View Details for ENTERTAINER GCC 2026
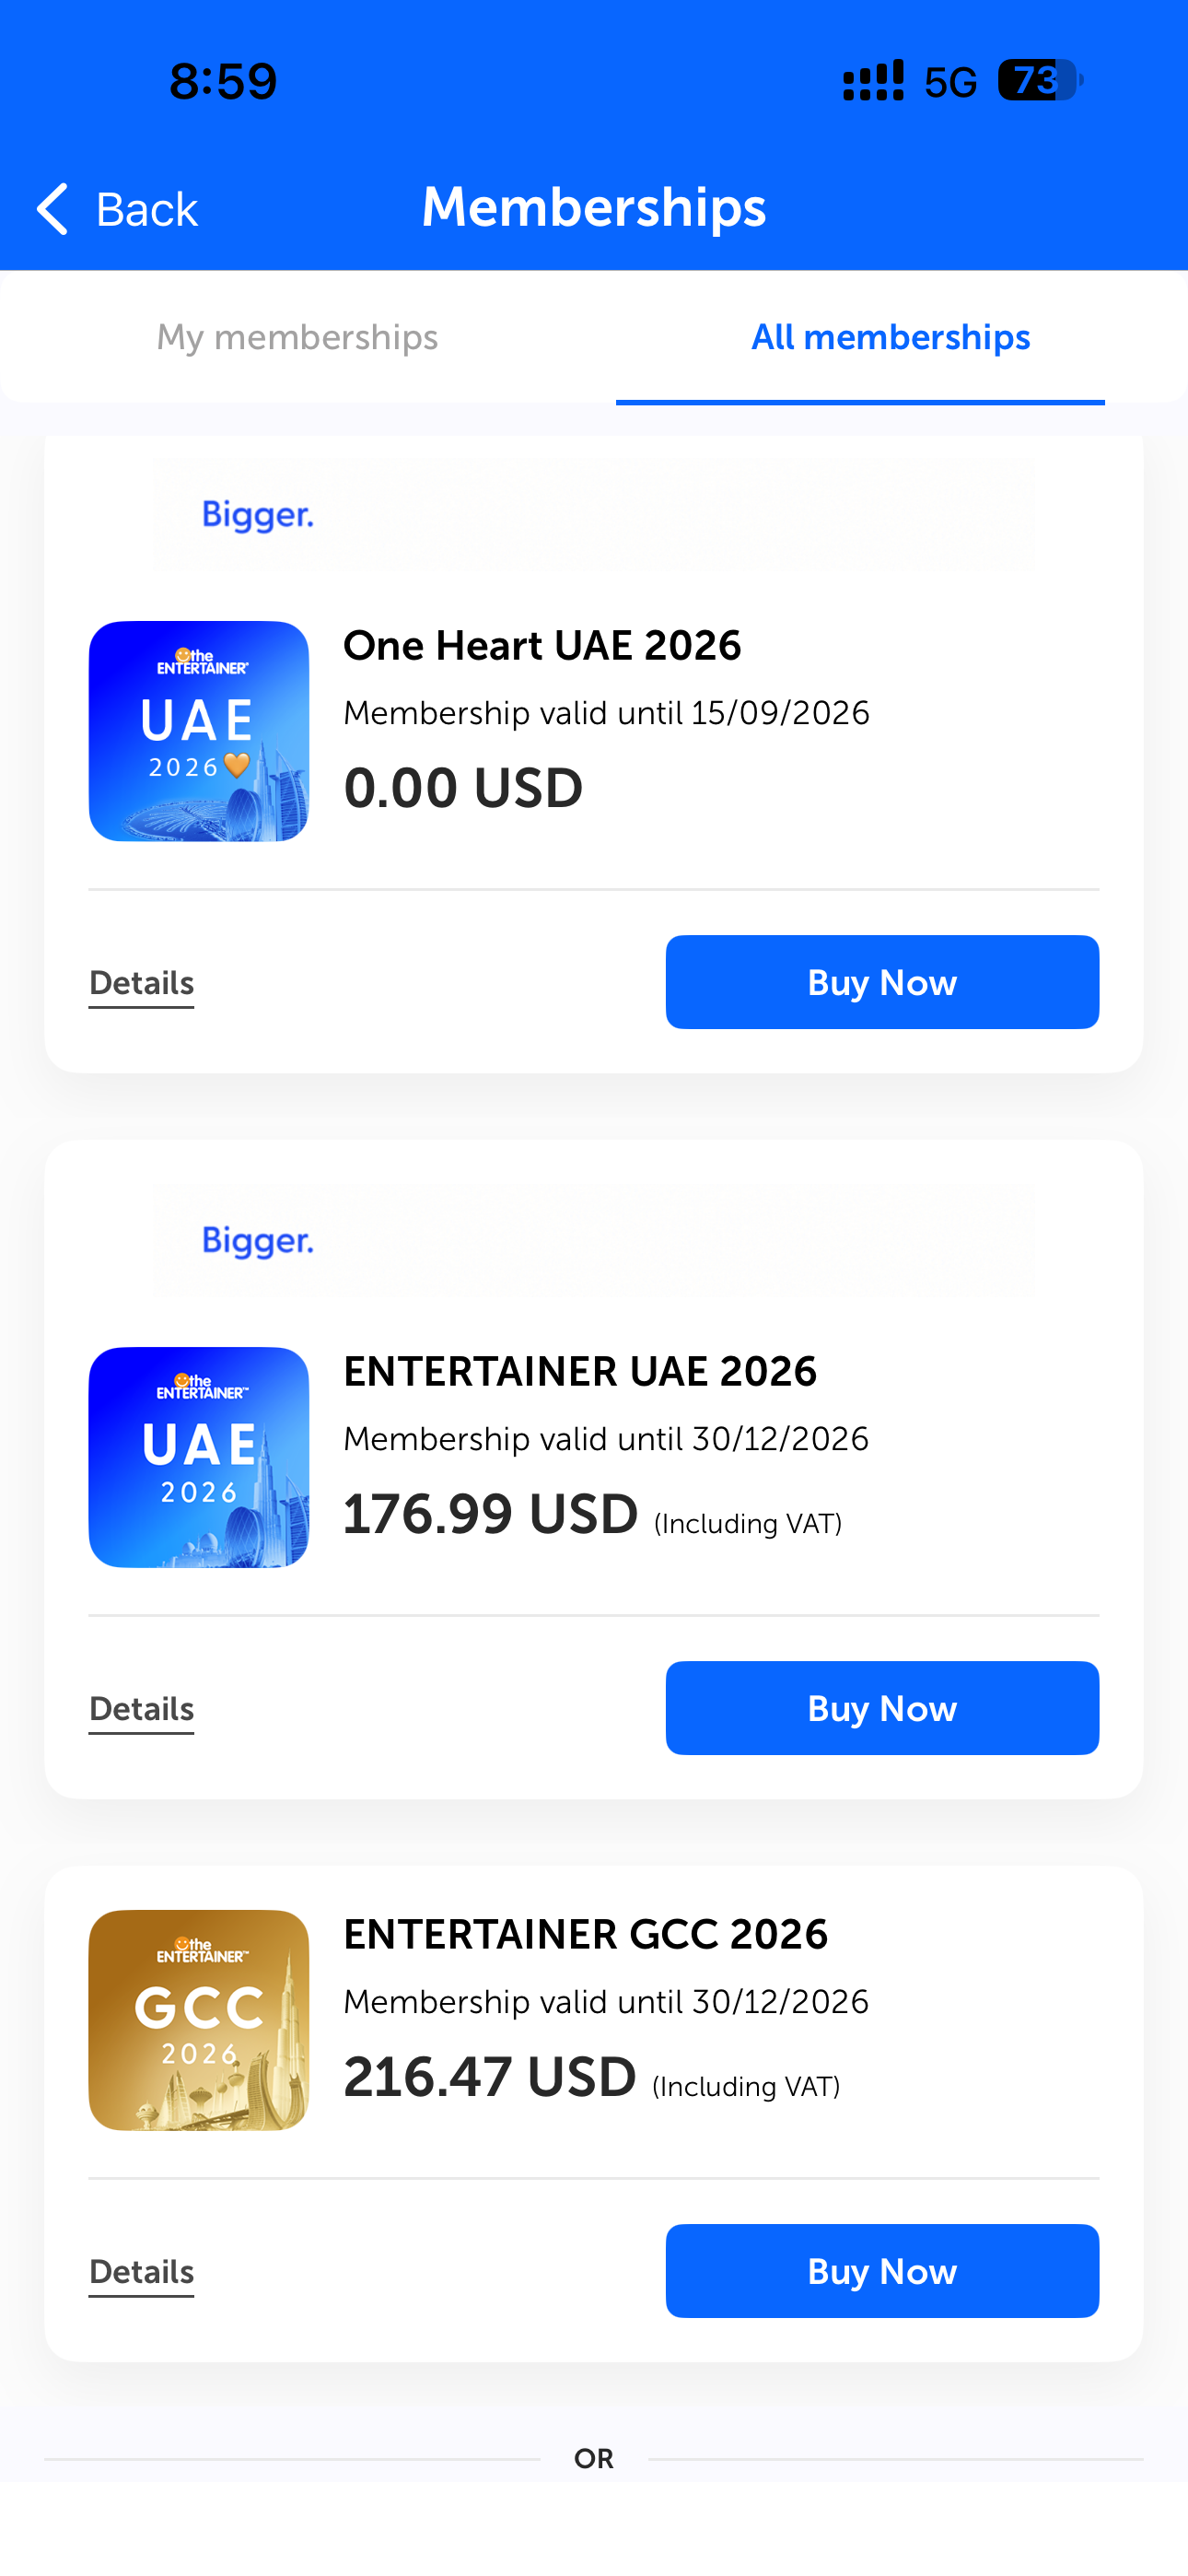 [x=141, y=2273]
